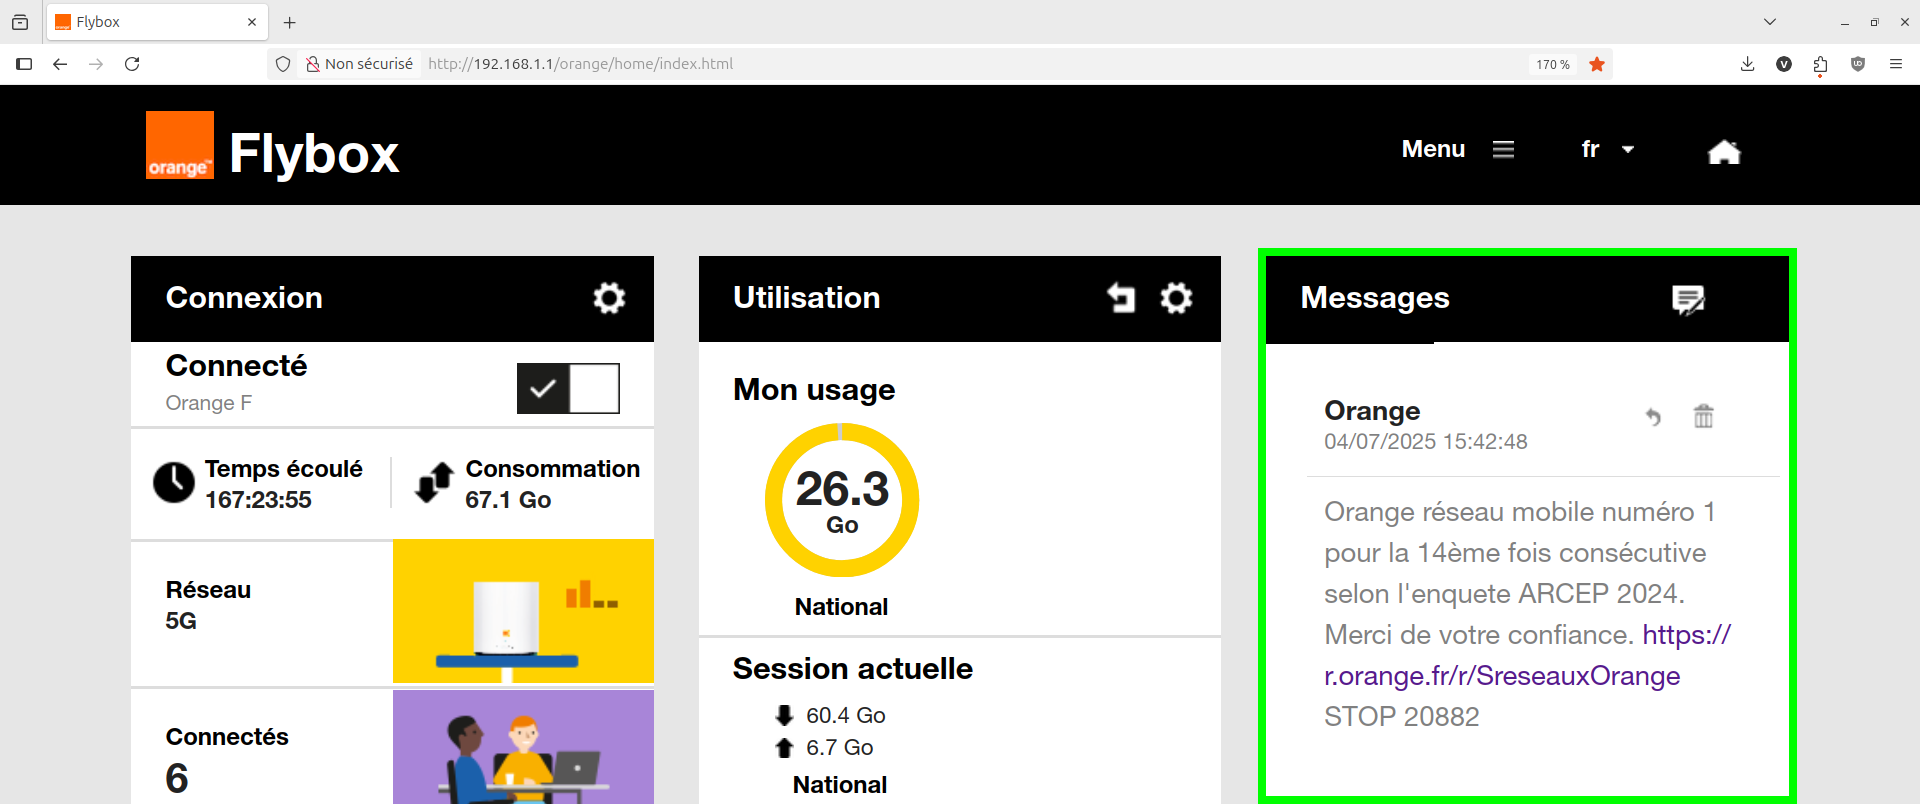1920x804 pixels.
Task: Open the list all tabs chevron
Action: pos(1770,22)
